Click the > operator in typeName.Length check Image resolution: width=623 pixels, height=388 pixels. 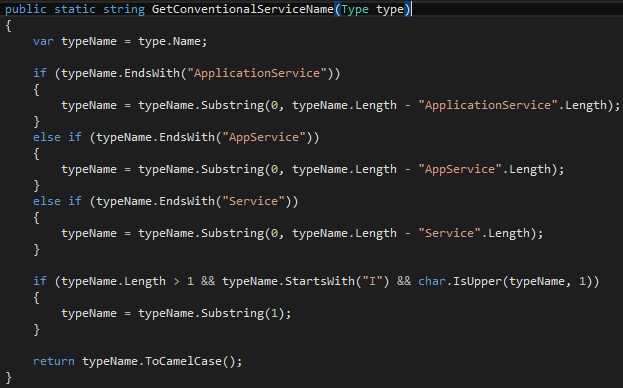(x=176, y=281)
